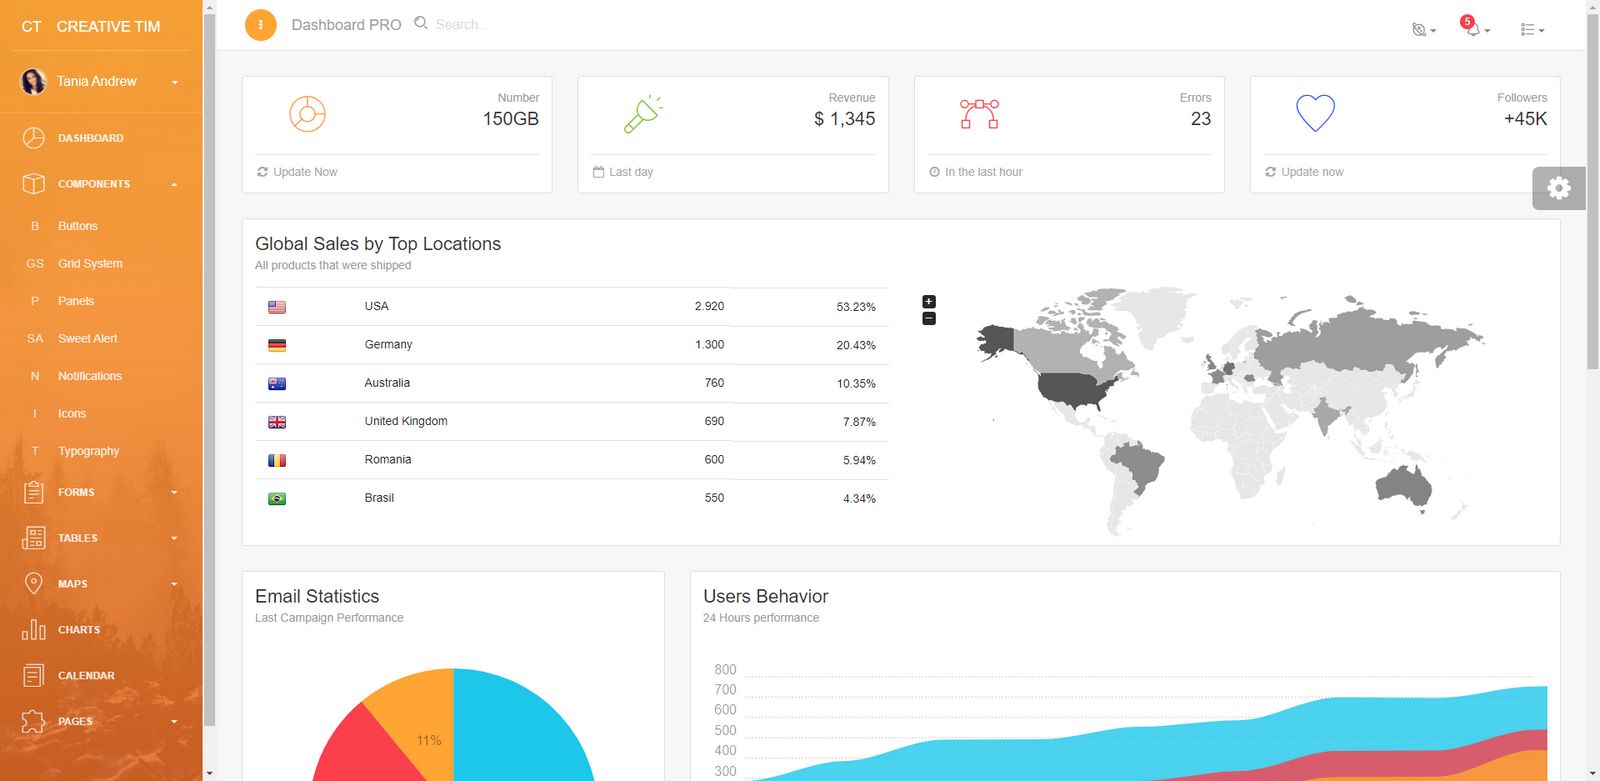
Task: Expand the Tables menu
Action: 175,538
